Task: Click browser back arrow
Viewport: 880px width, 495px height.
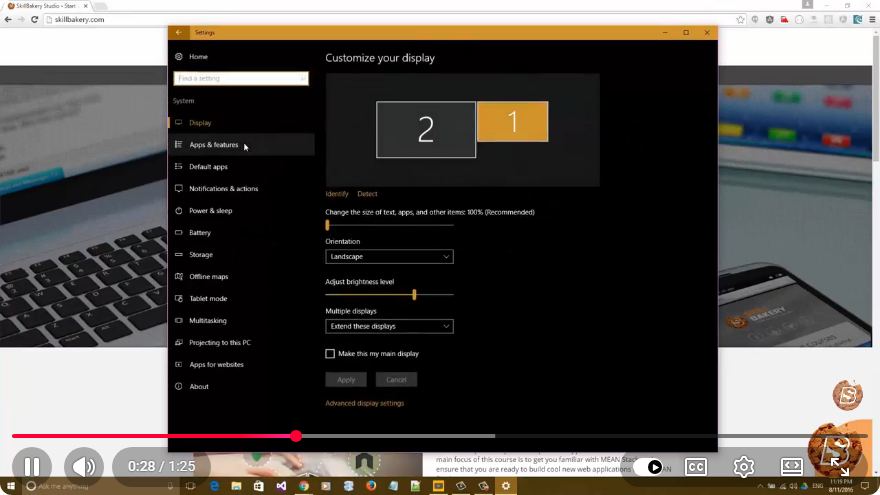Action: (x=8, y=19)
